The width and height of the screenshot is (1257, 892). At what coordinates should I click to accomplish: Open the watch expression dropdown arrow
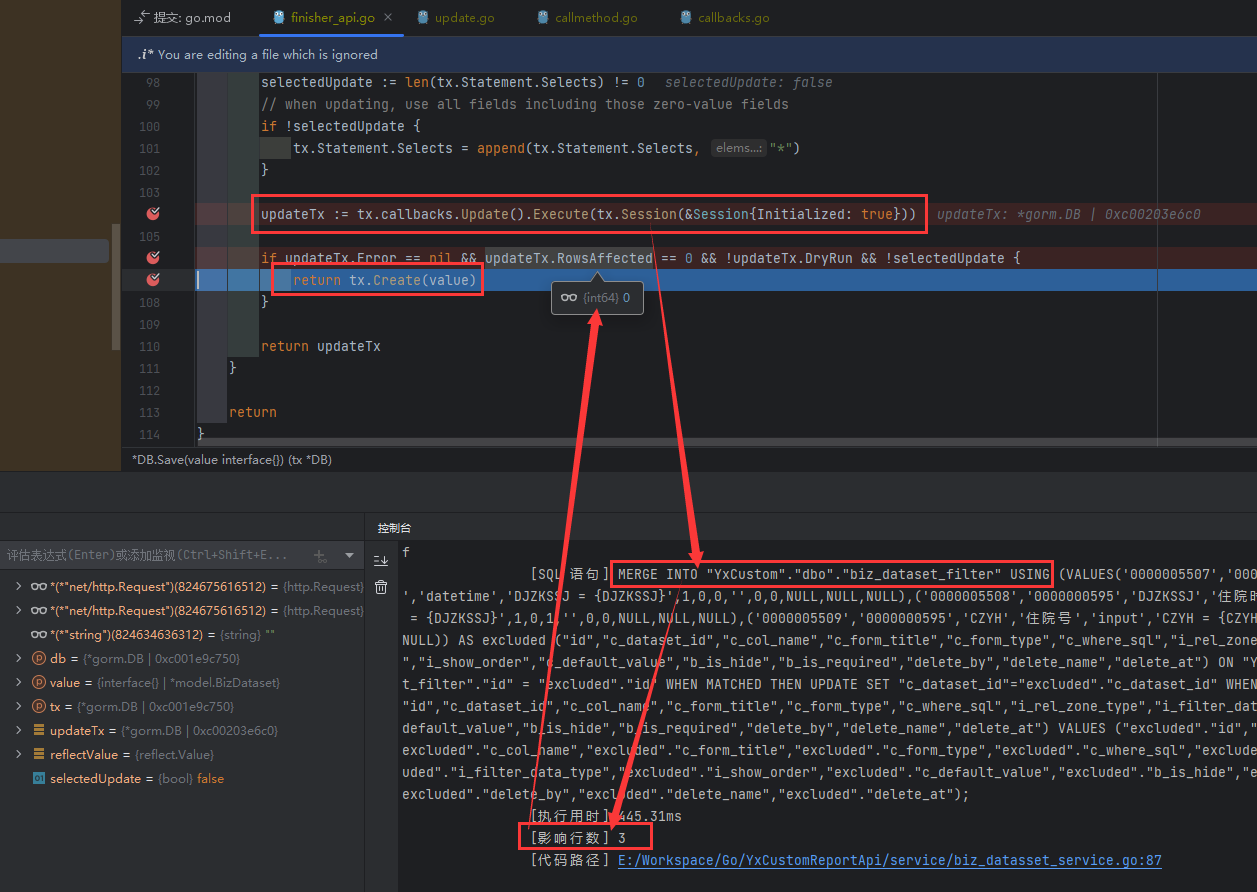[347, 554]
